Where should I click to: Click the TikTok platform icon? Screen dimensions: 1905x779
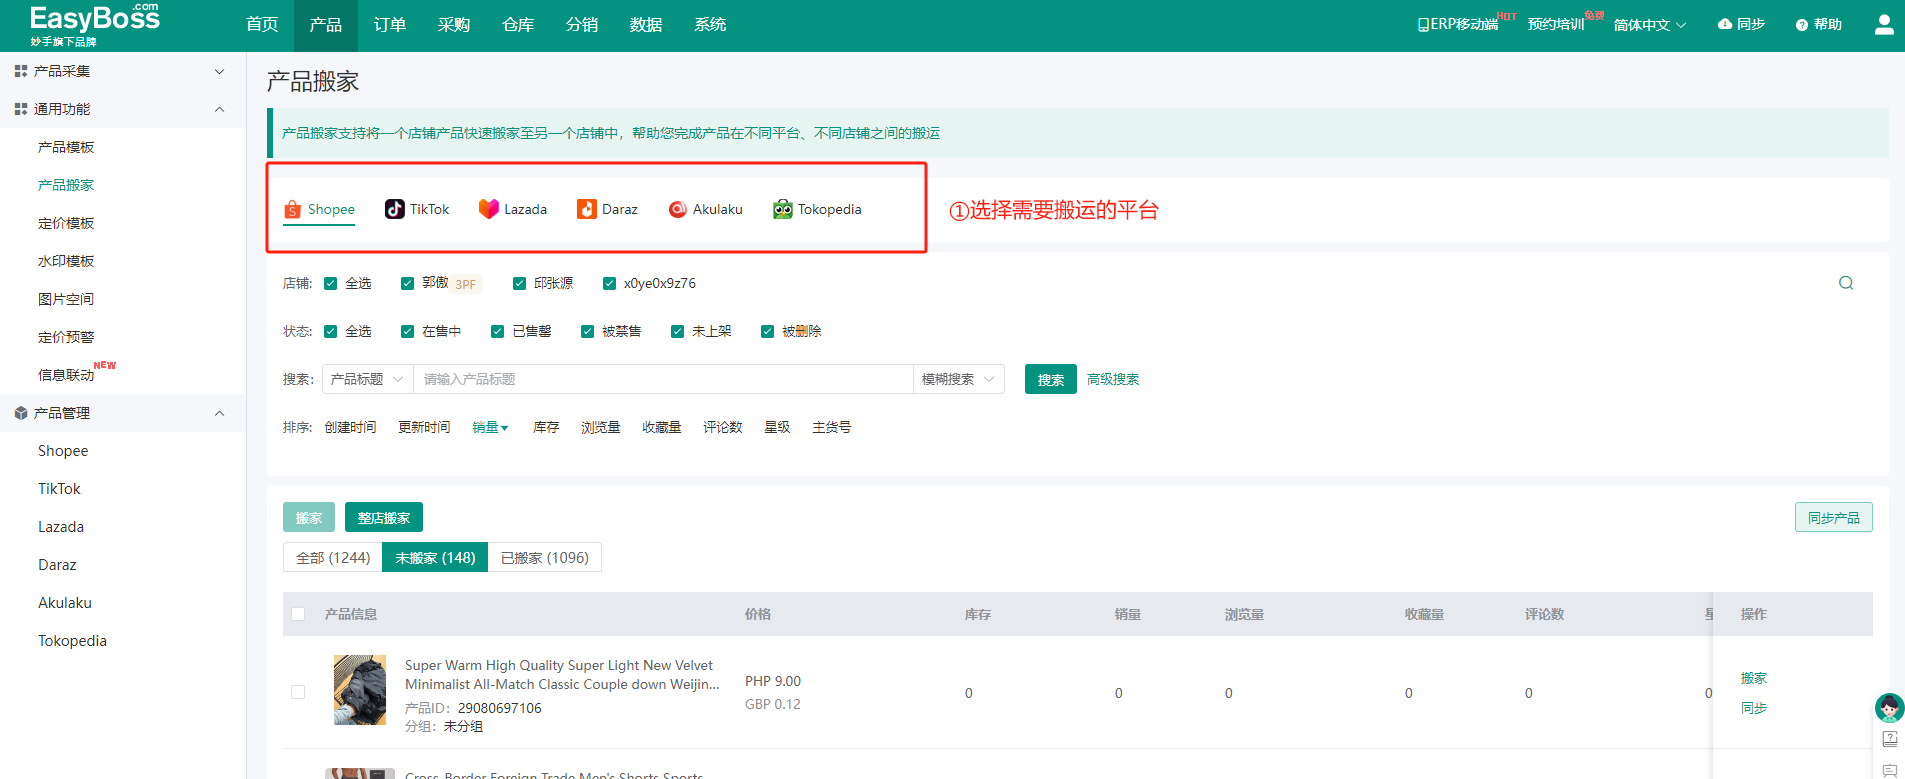tap(395, 209)
